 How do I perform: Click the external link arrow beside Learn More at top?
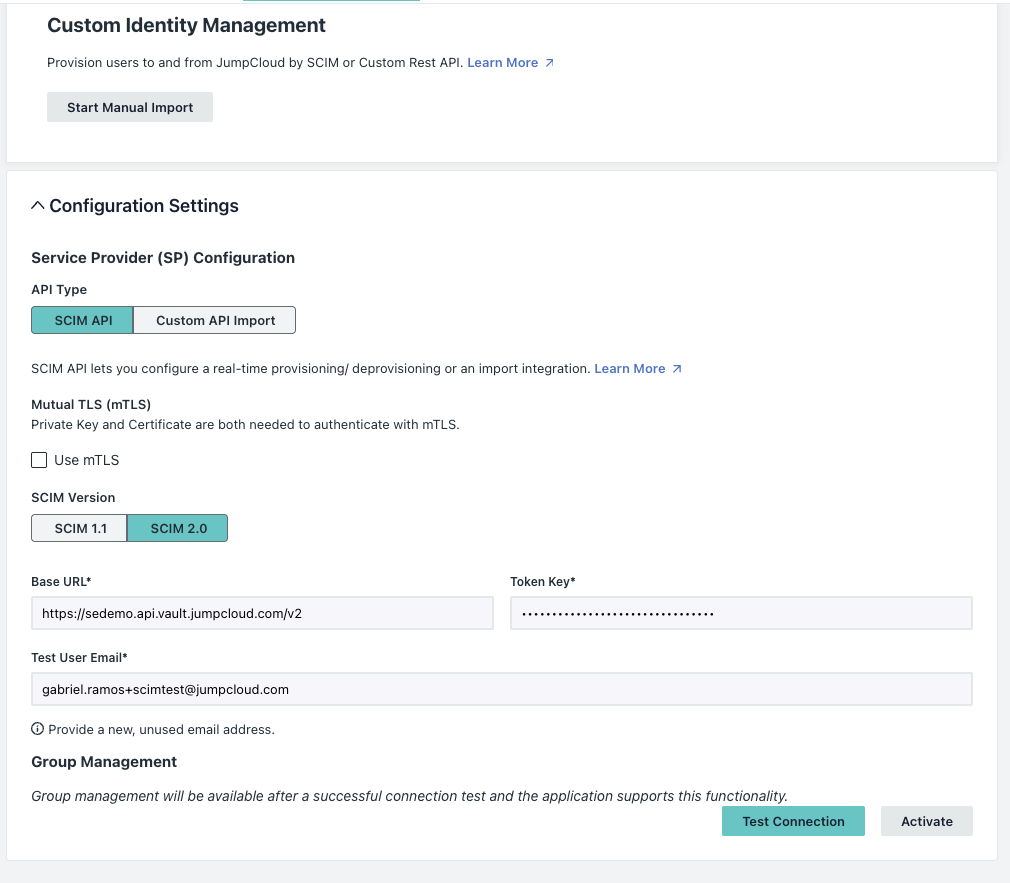coord(548,62)
